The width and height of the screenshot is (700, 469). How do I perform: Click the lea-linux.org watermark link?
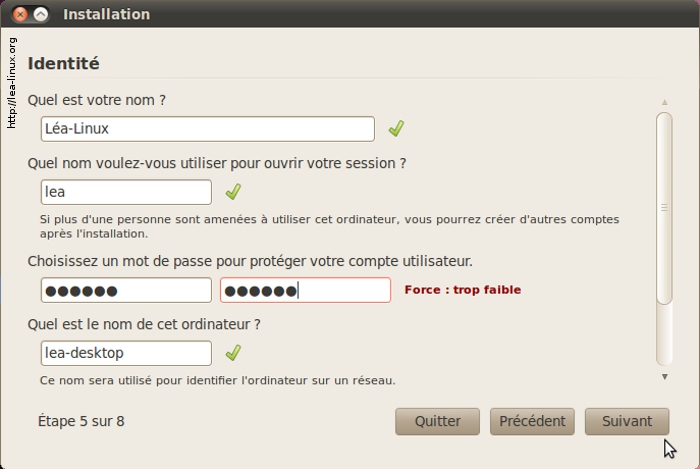point(12,83)
